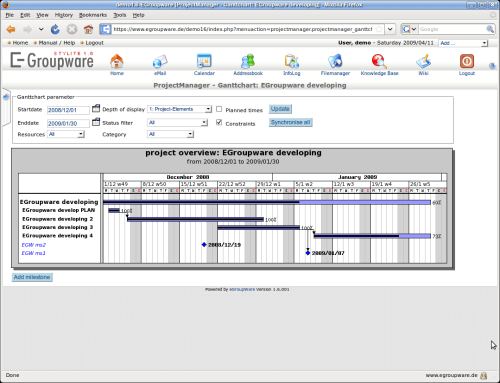Open the eMail app icon
Viewport: 500px width, 383px height.
[160, 61]
